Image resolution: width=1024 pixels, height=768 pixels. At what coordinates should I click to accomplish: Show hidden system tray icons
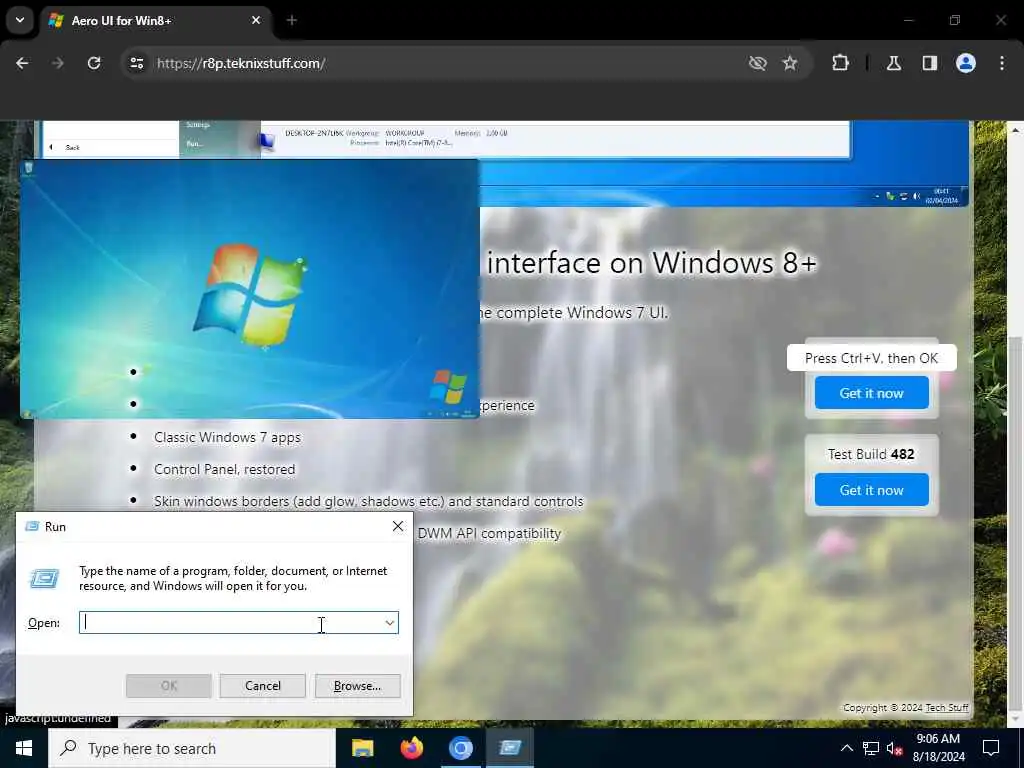(846, 748)
